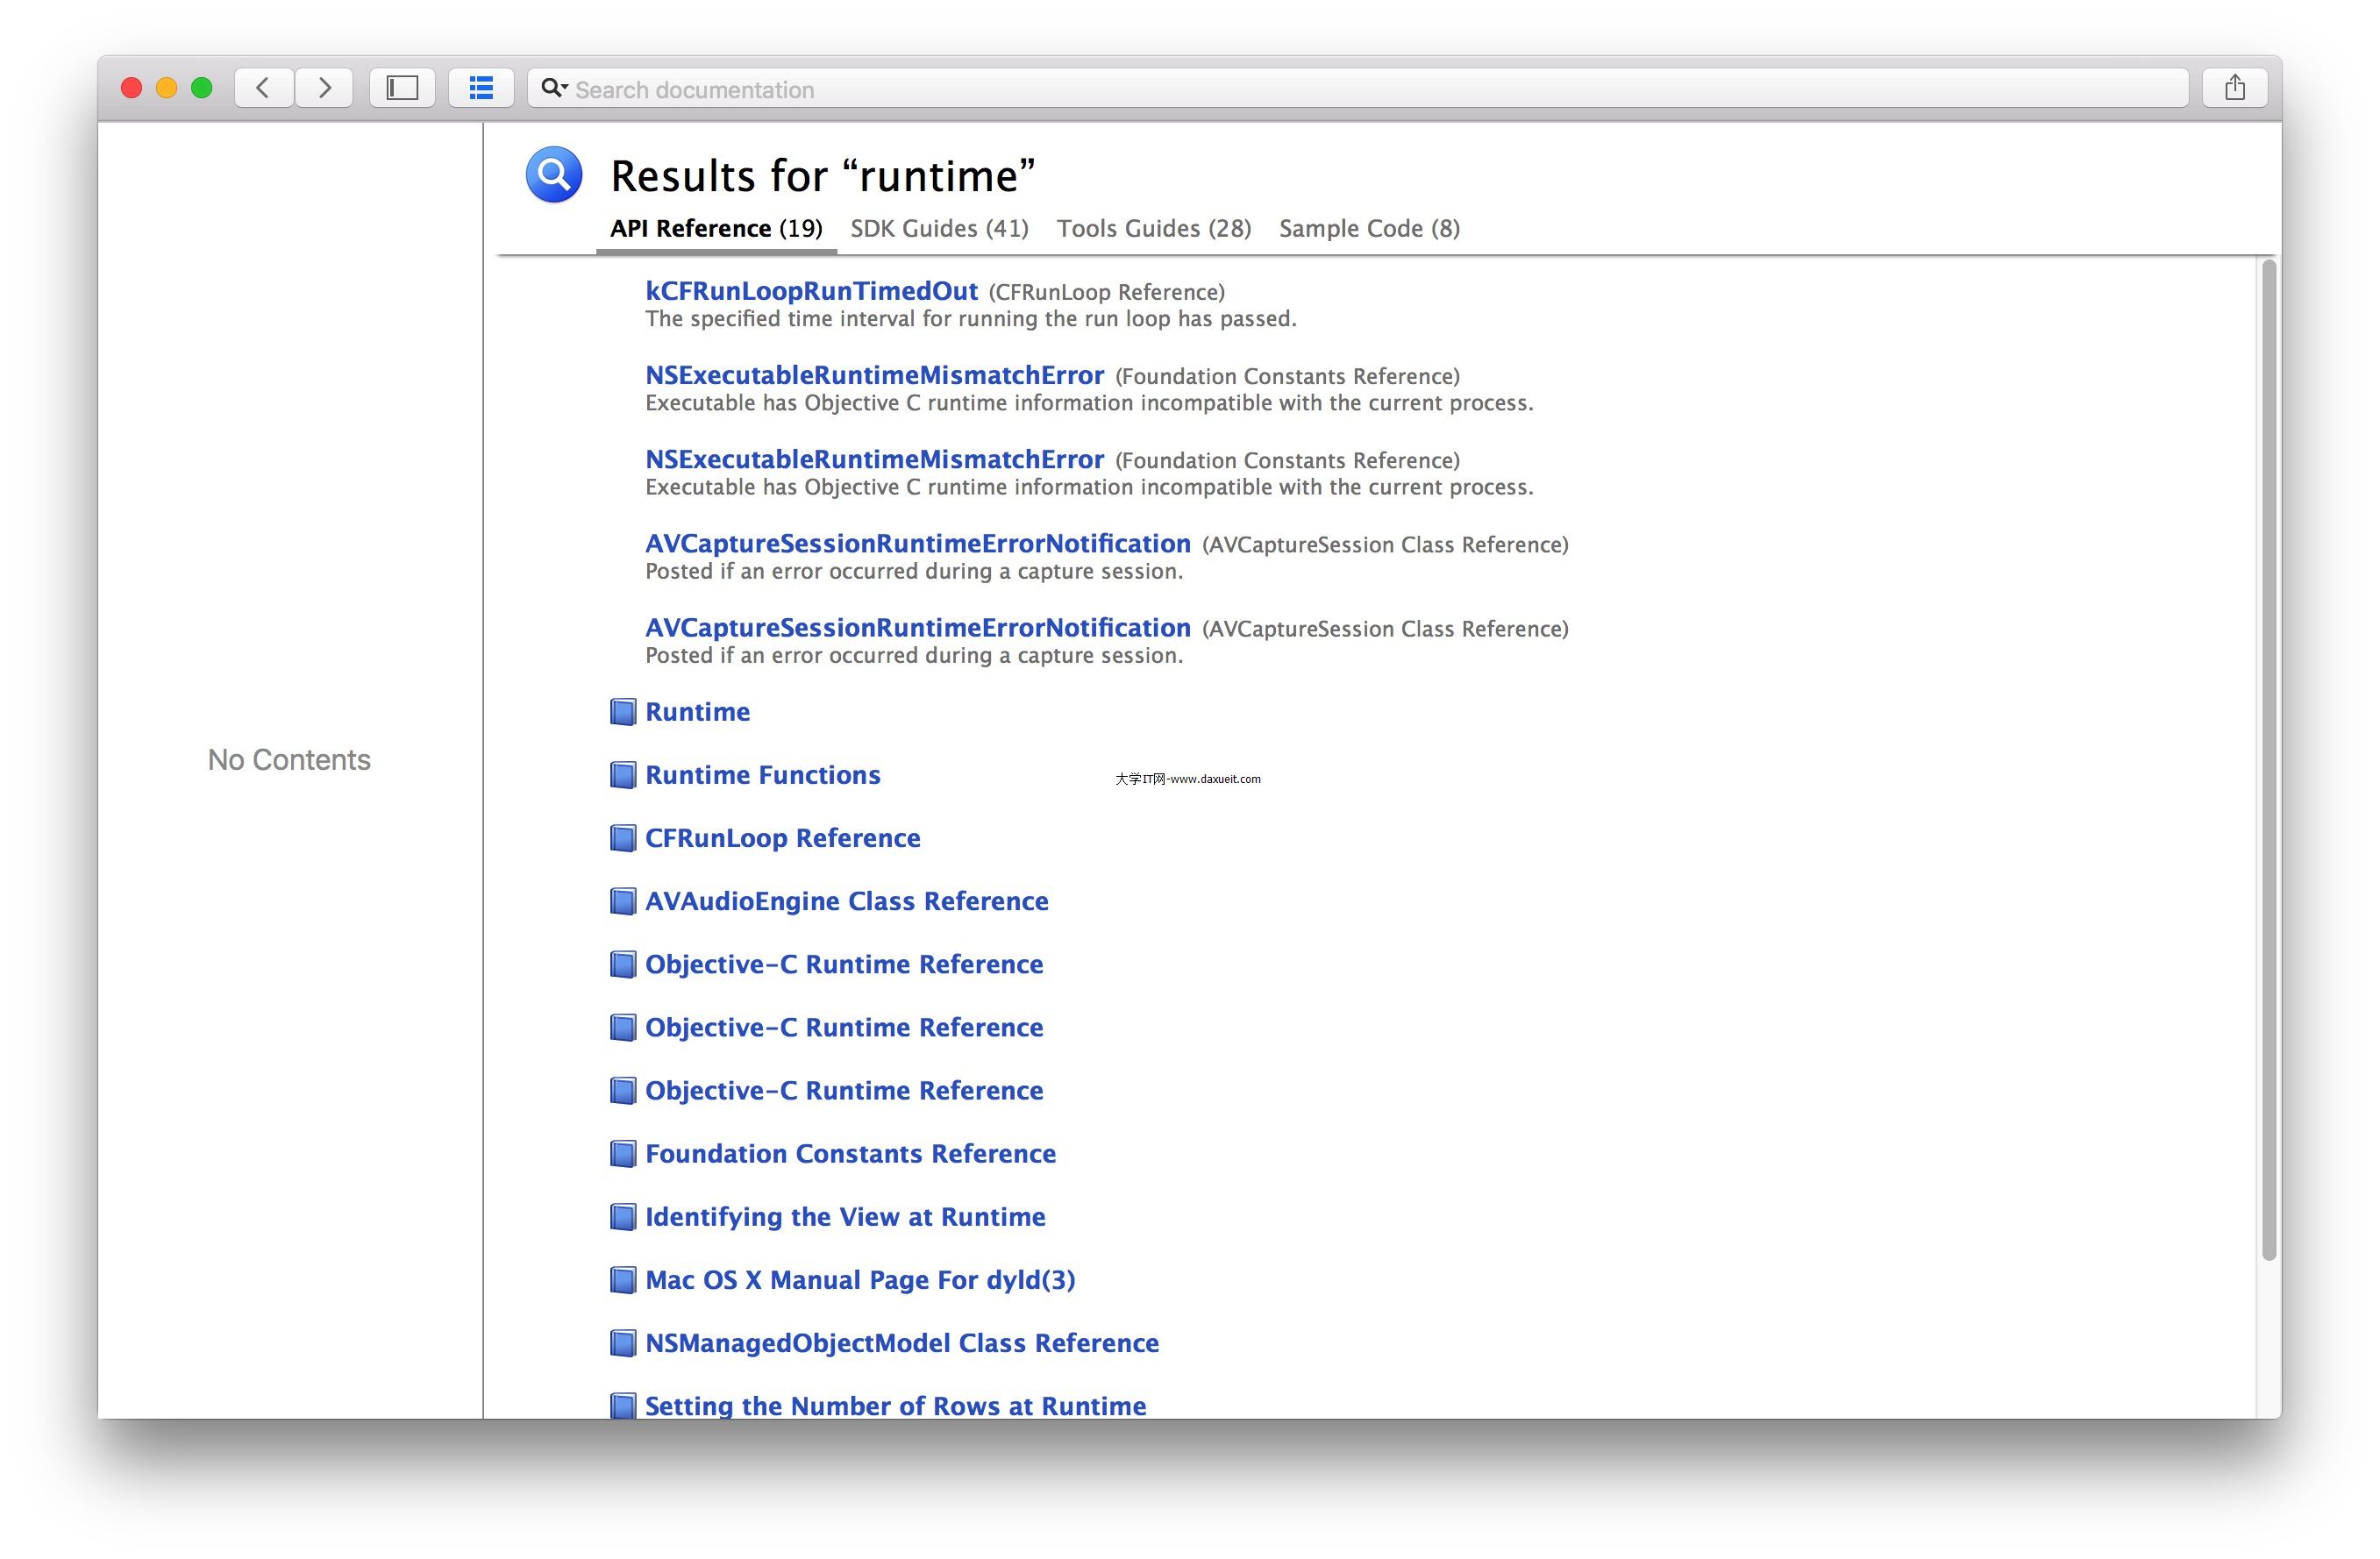Toggle the table of contents list button

pos(481,88)
